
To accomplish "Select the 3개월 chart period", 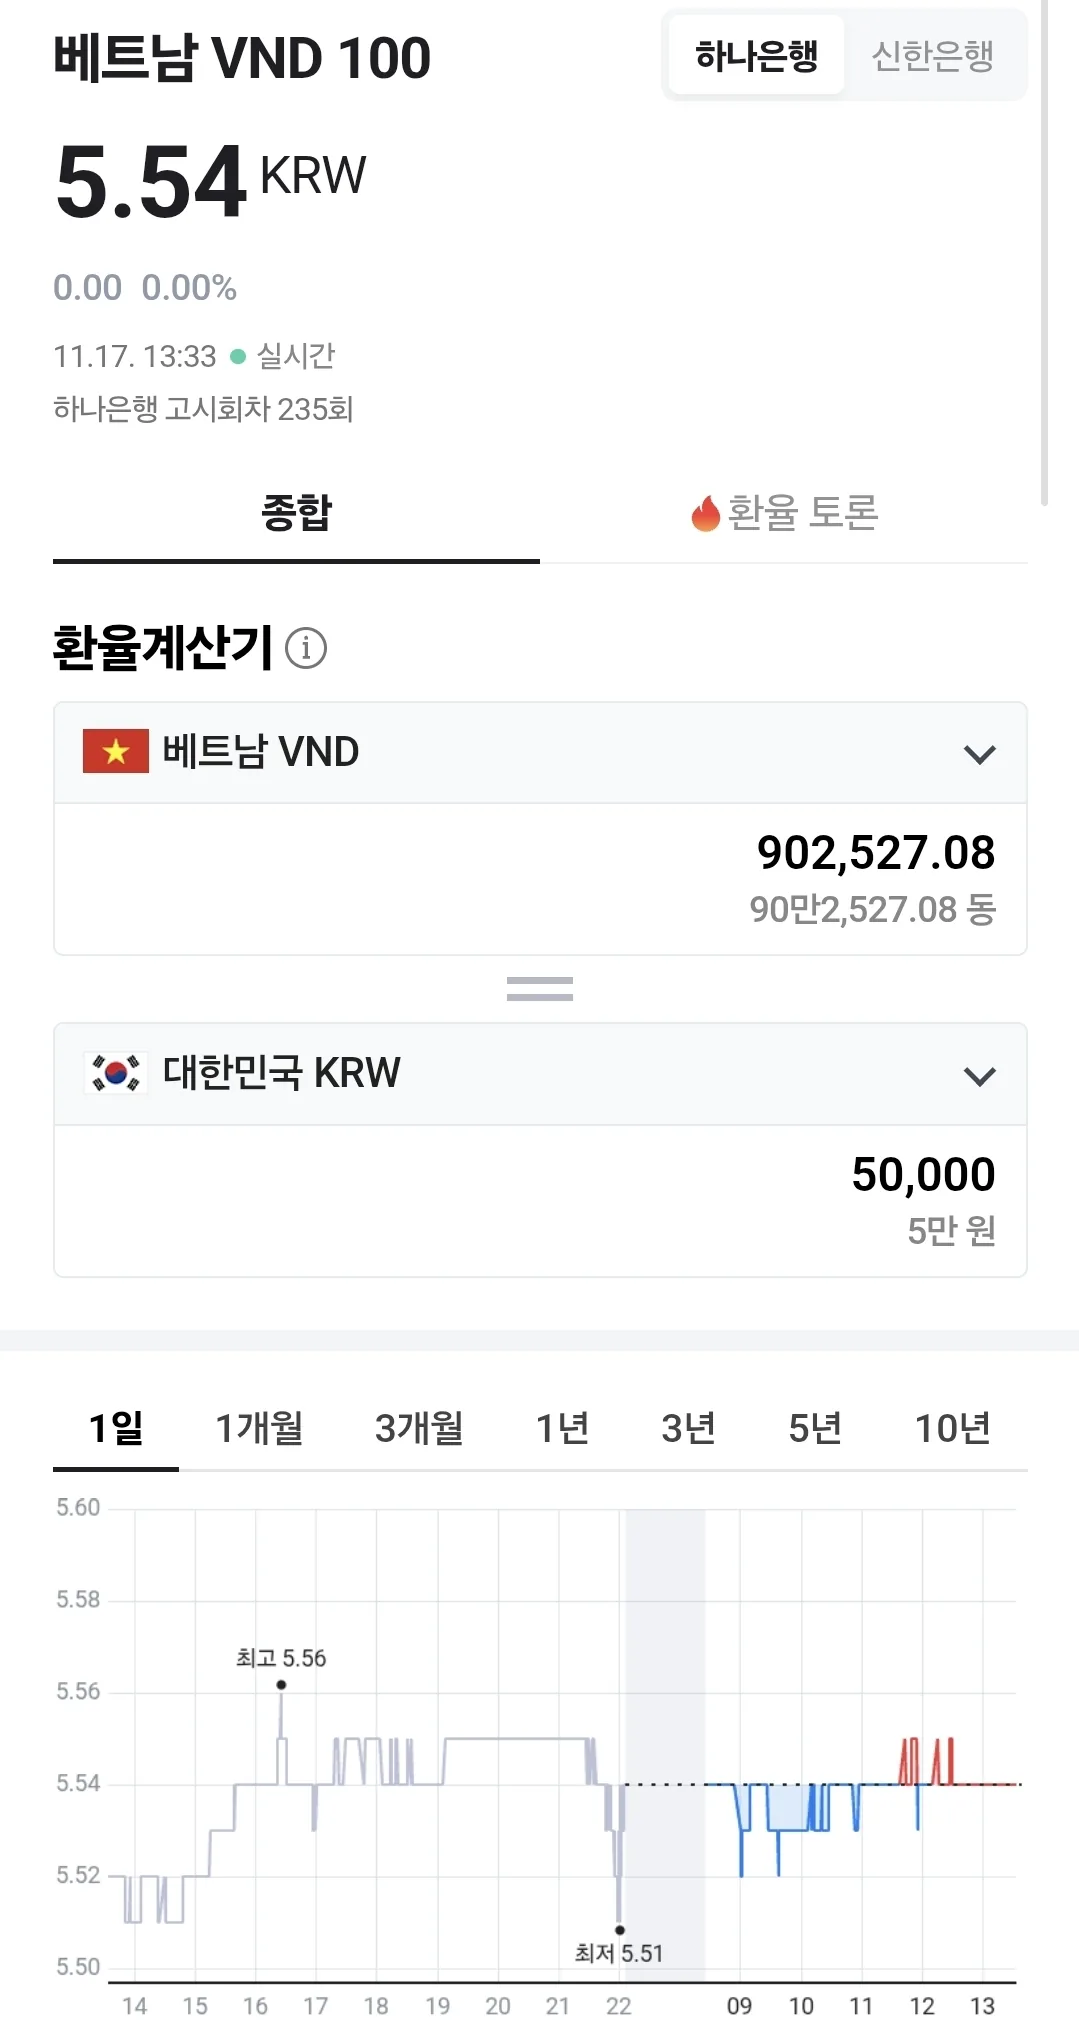I will (x=419, y=1428).
